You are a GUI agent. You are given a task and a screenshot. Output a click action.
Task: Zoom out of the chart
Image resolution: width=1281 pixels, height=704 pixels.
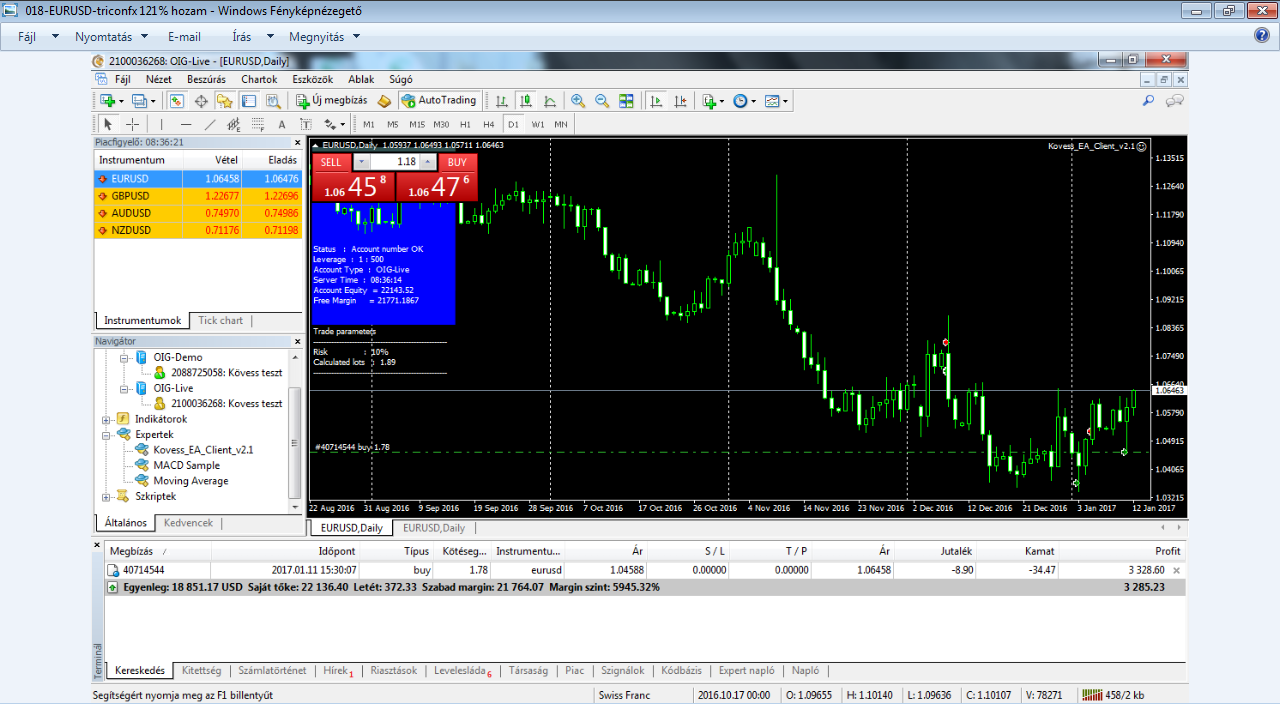click(x=602, y=101)
